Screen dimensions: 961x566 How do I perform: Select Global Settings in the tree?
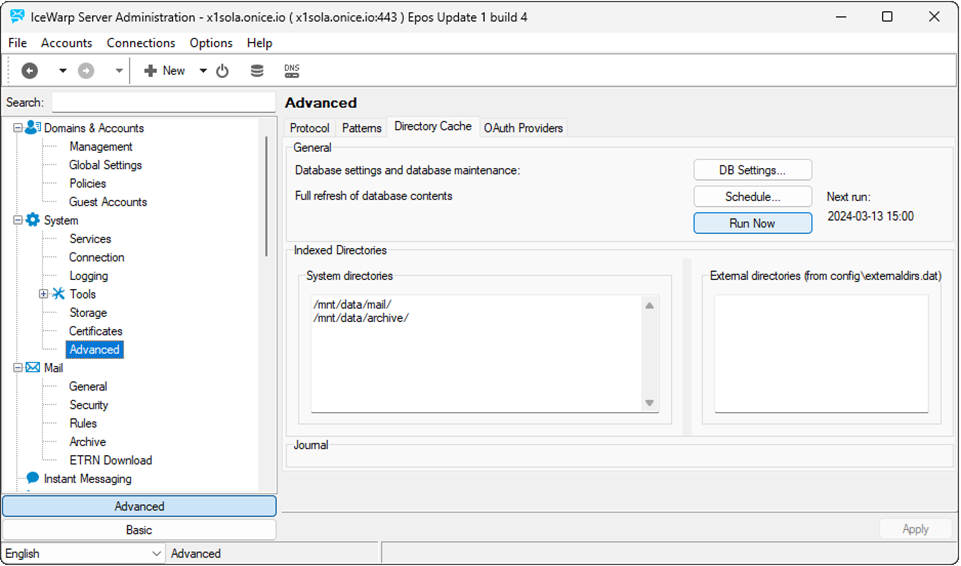click(105, 165)
